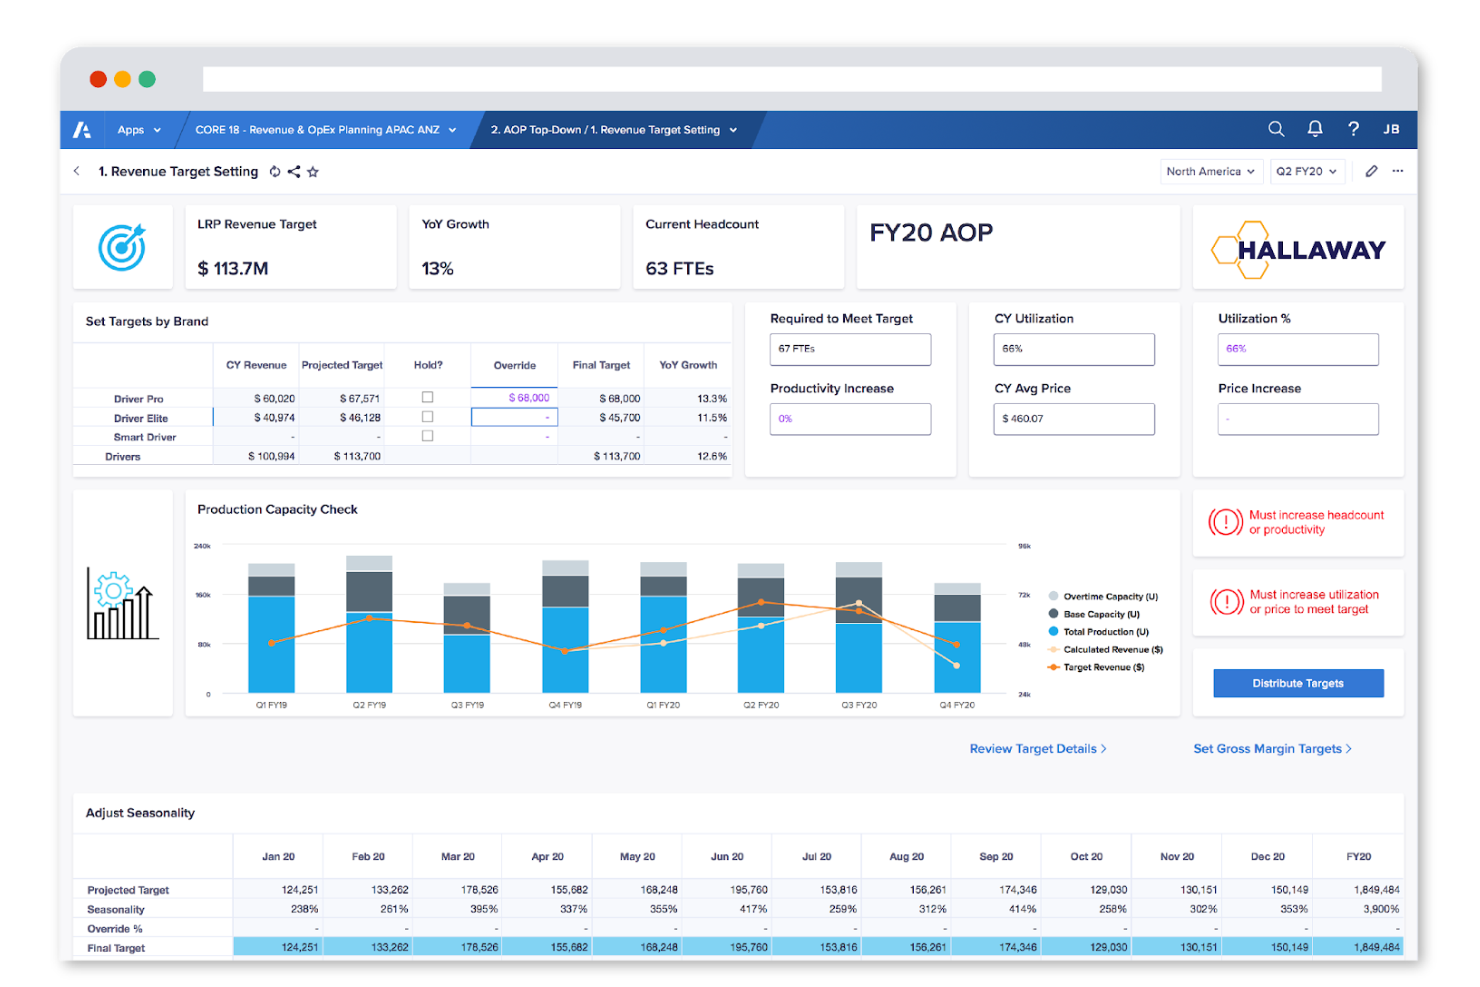Open Set Gross Margin Targets link
The height and width of the screenshot is (987, 1480).
point(1272,748)
